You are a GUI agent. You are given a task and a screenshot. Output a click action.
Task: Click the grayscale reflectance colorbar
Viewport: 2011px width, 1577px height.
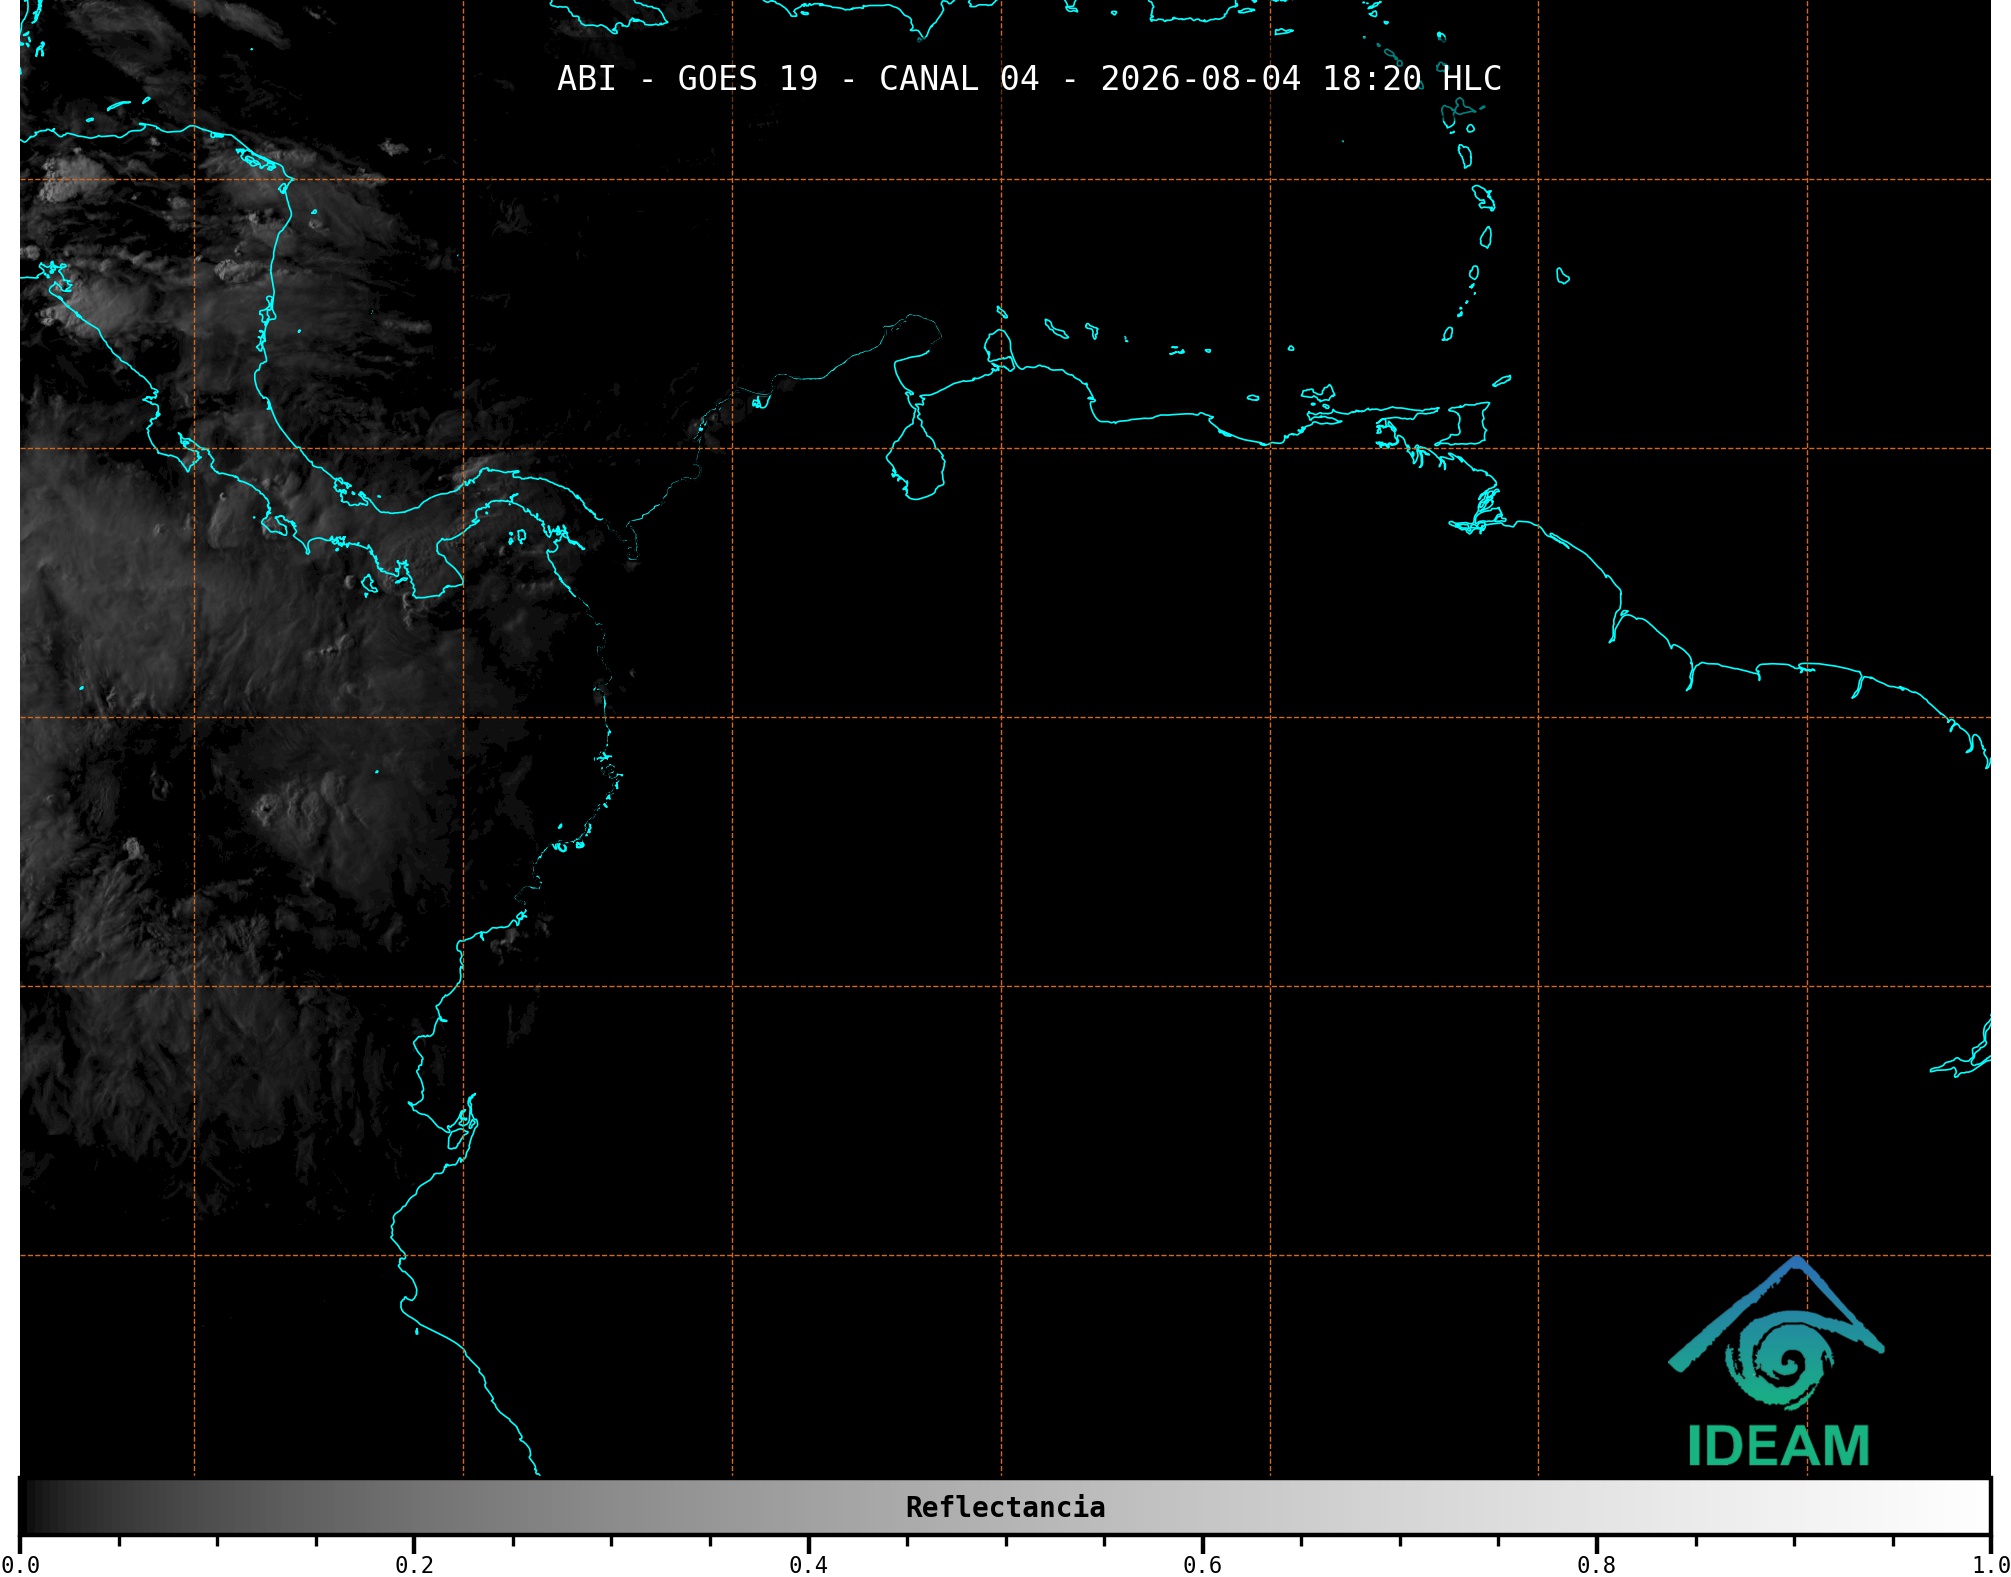coord(1005,1507)
